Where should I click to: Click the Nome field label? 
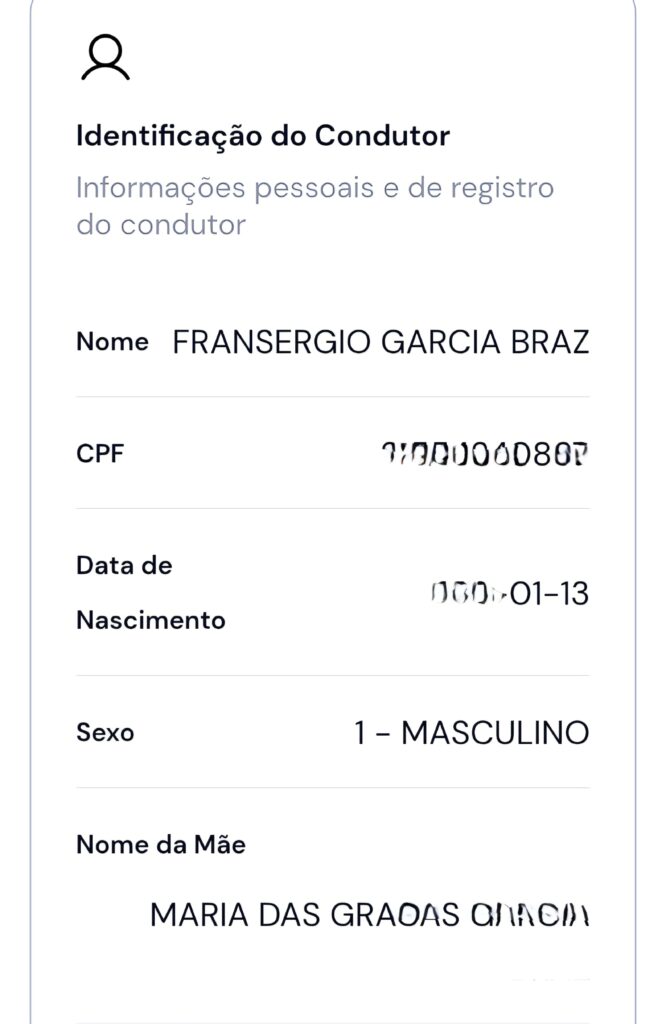pos(112,342)
